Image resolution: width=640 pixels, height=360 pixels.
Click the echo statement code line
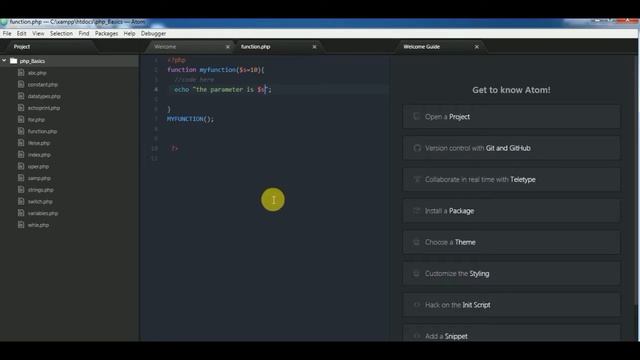click(223, 89)
